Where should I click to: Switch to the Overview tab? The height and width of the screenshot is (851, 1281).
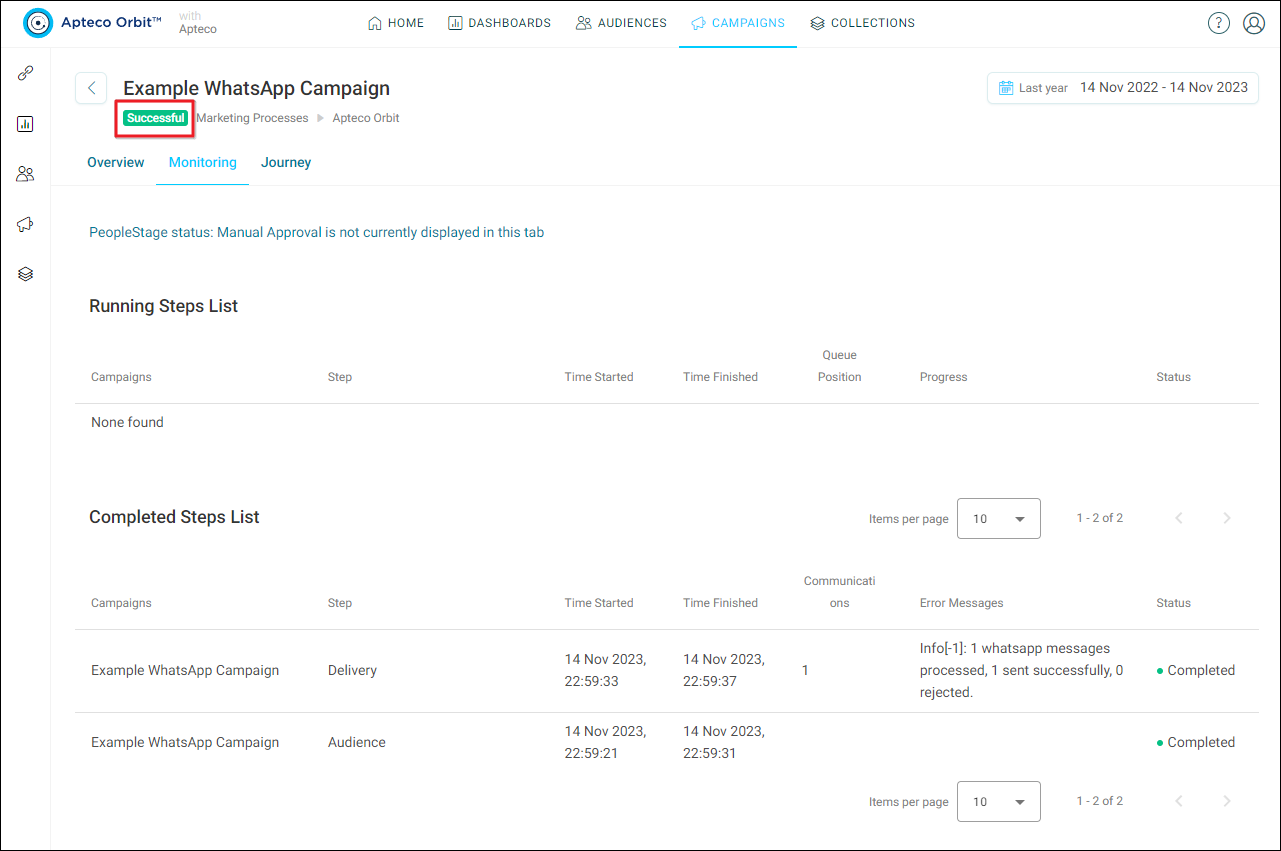click(x=116, y=162)
